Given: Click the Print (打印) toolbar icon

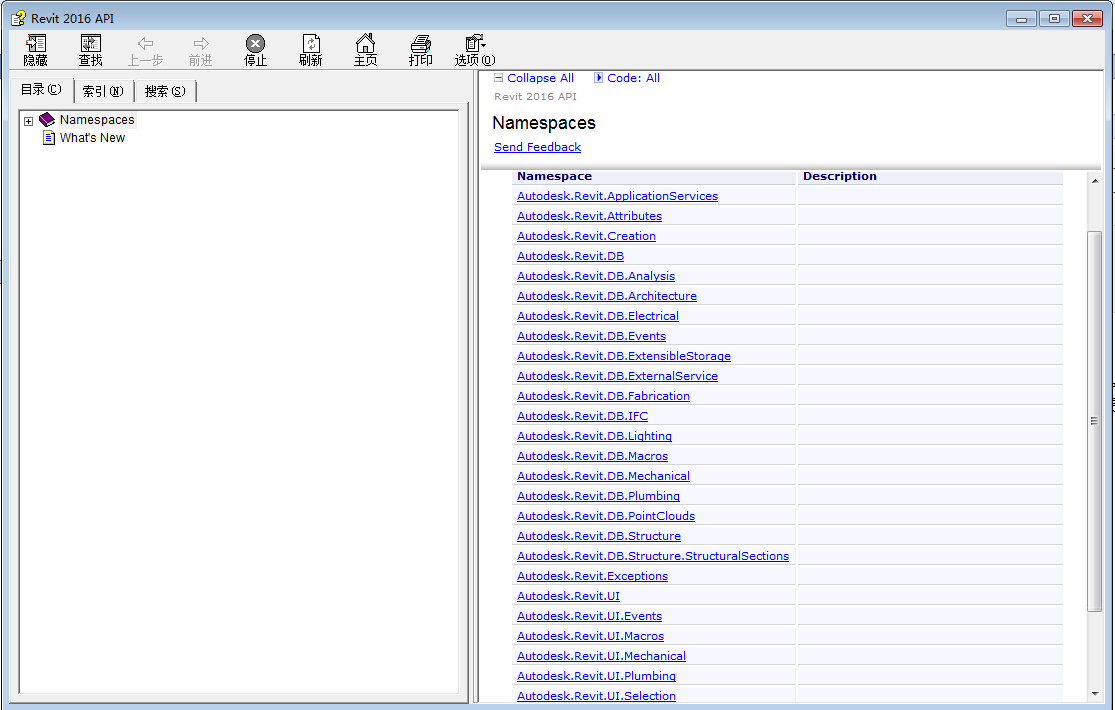Looking at the screenshot, I should 420,44.
